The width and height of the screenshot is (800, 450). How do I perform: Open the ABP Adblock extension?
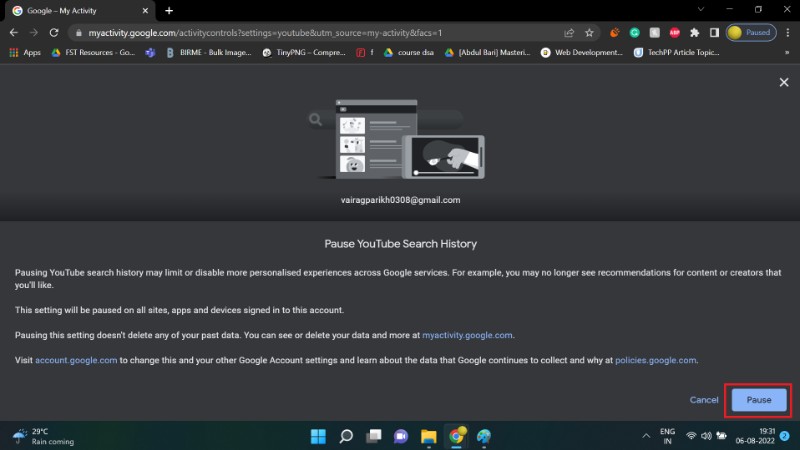674,33
